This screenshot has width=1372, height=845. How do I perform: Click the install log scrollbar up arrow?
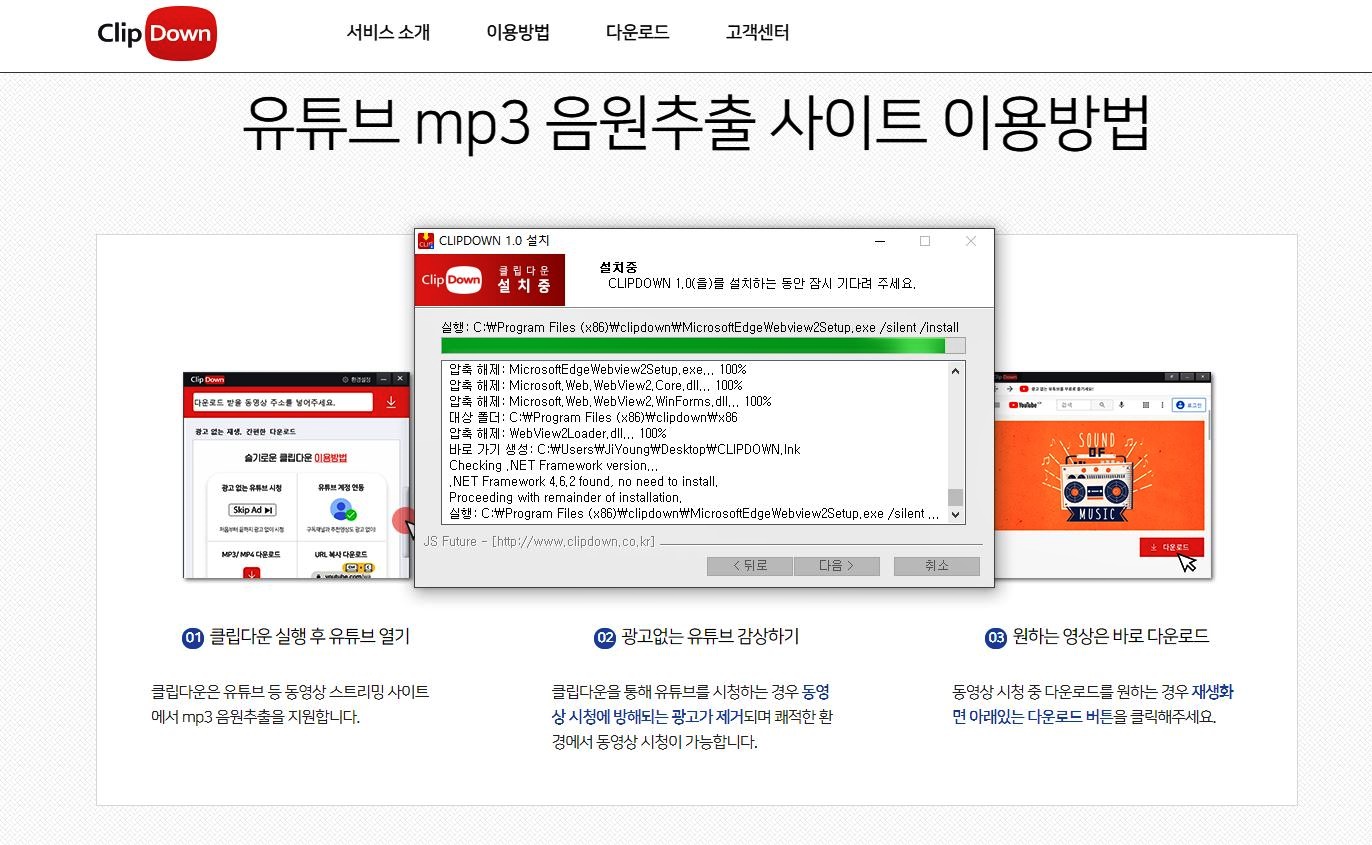coord(955,371)
